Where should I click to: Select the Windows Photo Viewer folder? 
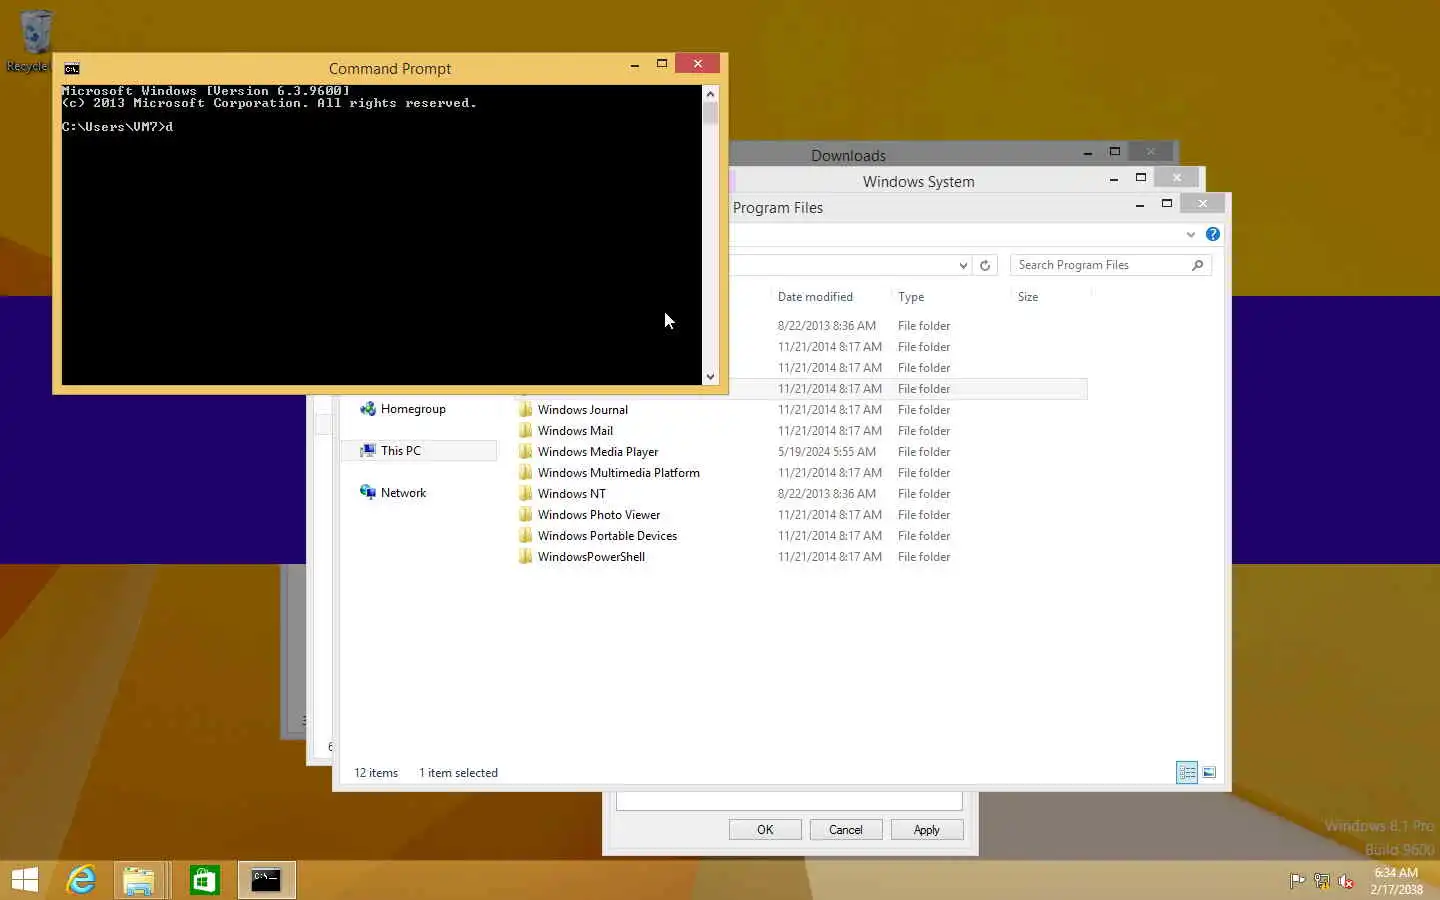(x=599, y=515)
